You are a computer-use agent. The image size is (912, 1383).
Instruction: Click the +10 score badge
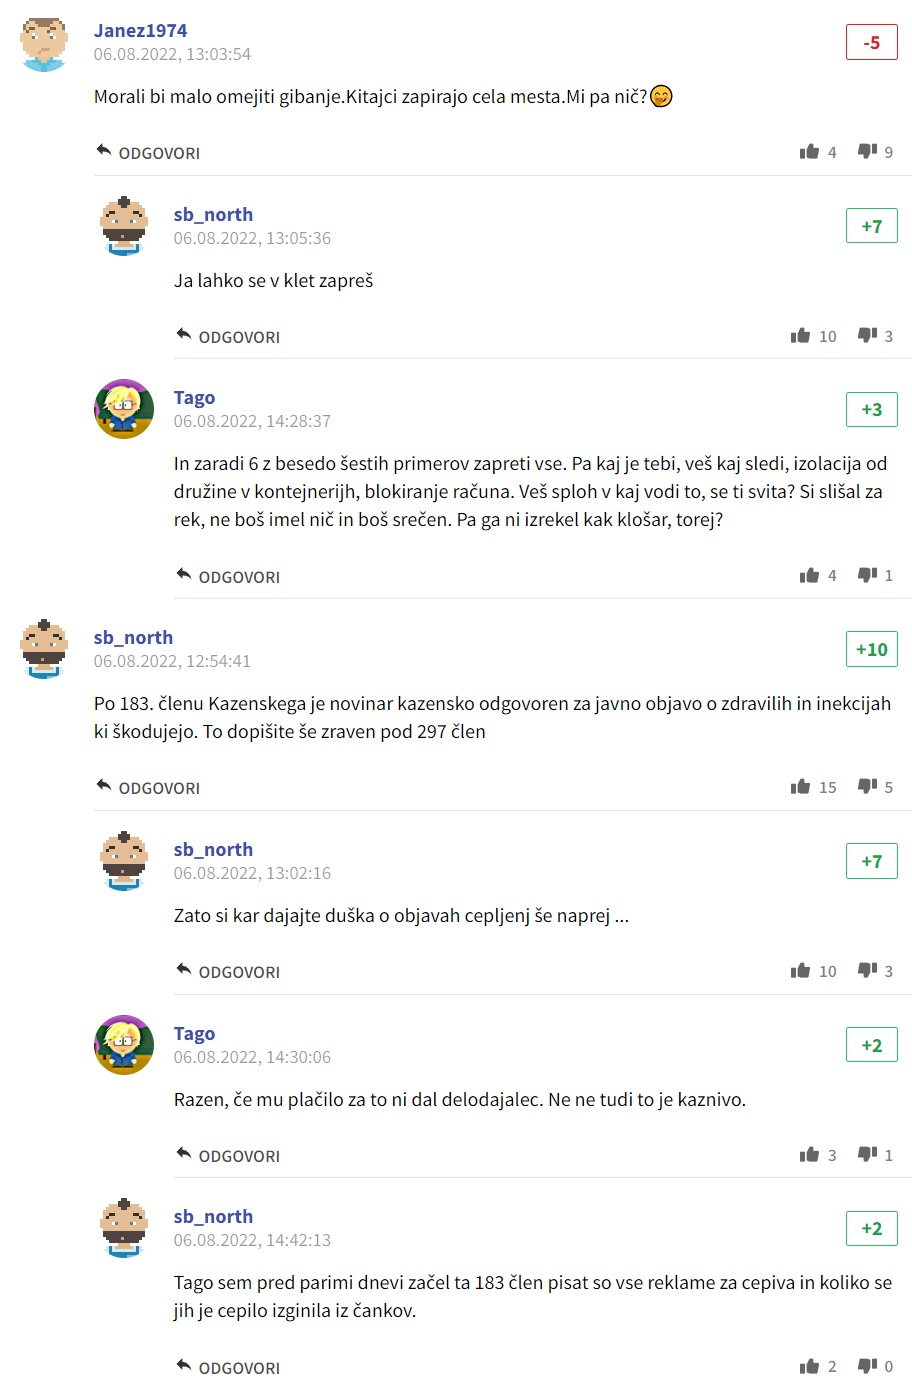[872, 649]
